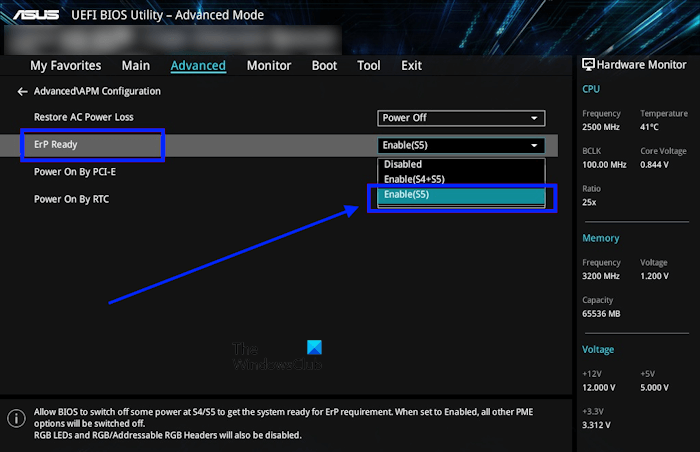Click the Hardware Monitor title text
700x452 pixels.
pyautogui.click(x=642, y=65)
